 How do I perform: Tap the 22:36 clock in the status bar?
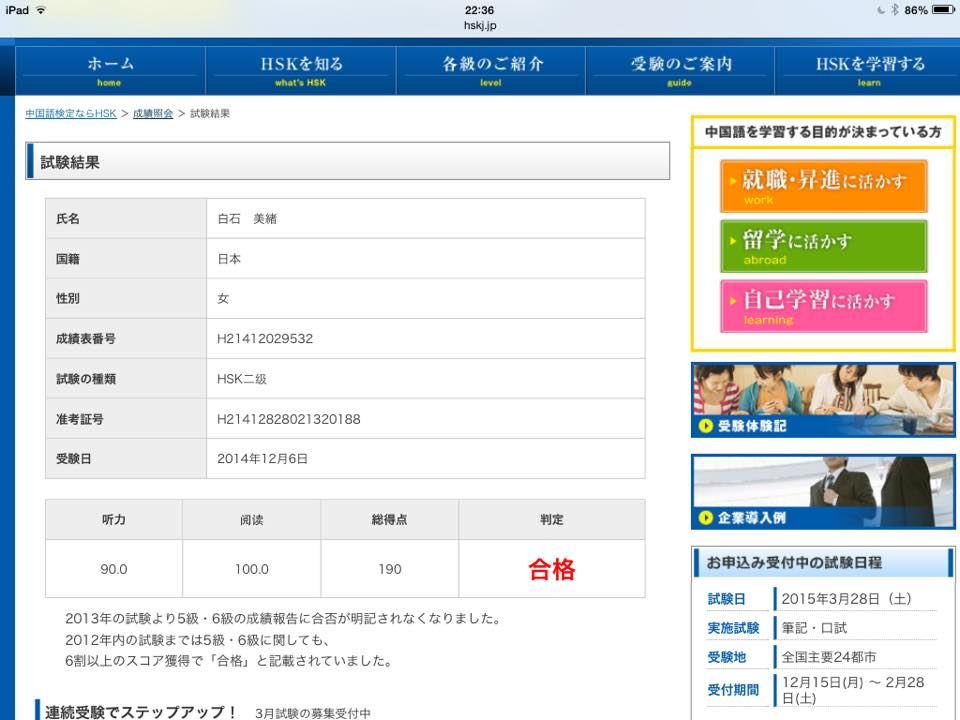(x=479, y=10)
